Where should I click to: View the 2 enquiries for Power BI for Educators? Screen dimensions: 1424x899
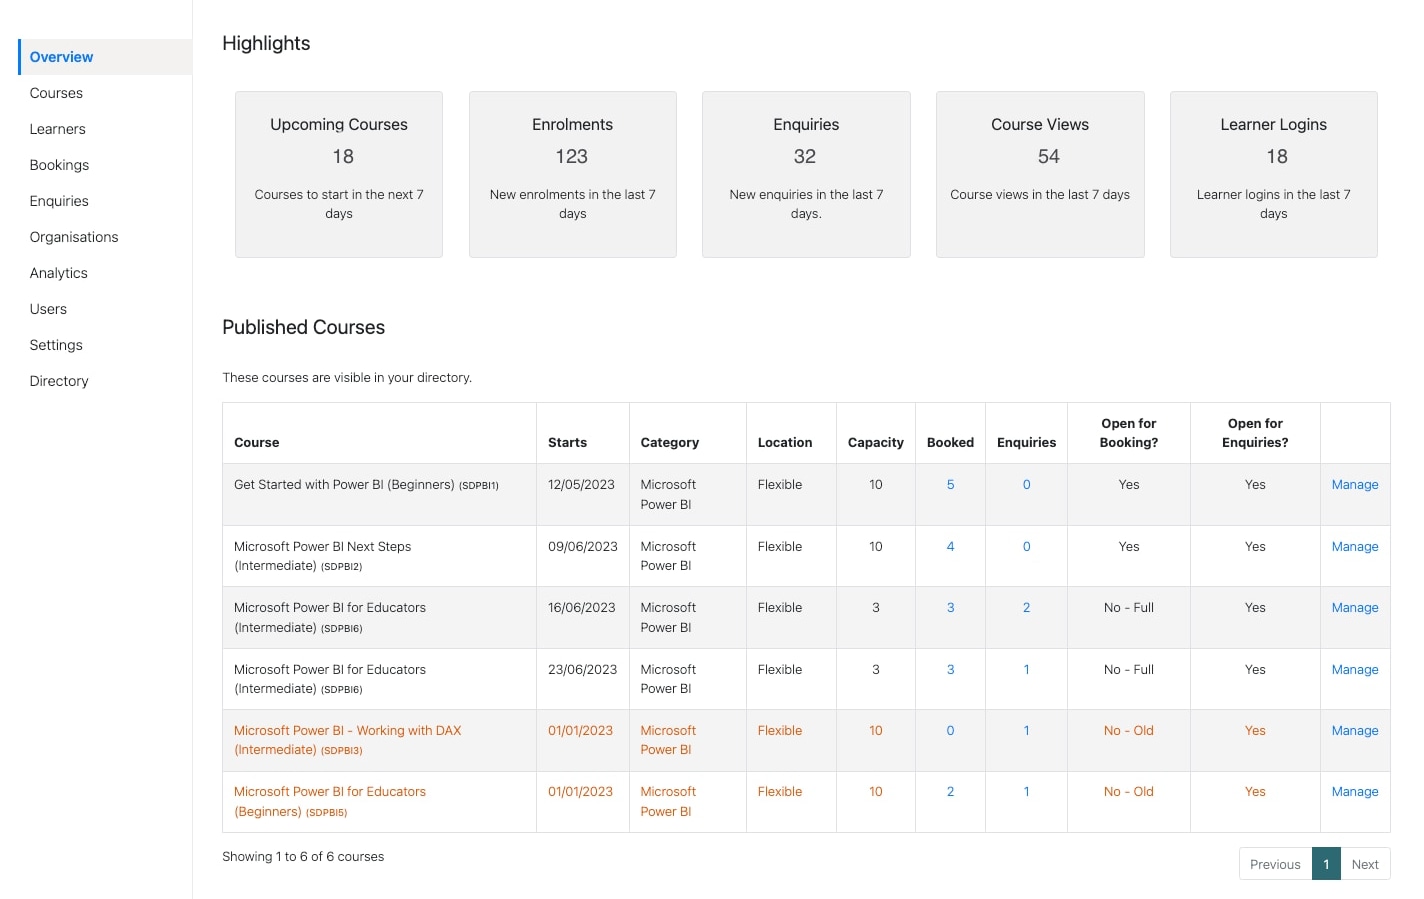(x=1026, y=607)
